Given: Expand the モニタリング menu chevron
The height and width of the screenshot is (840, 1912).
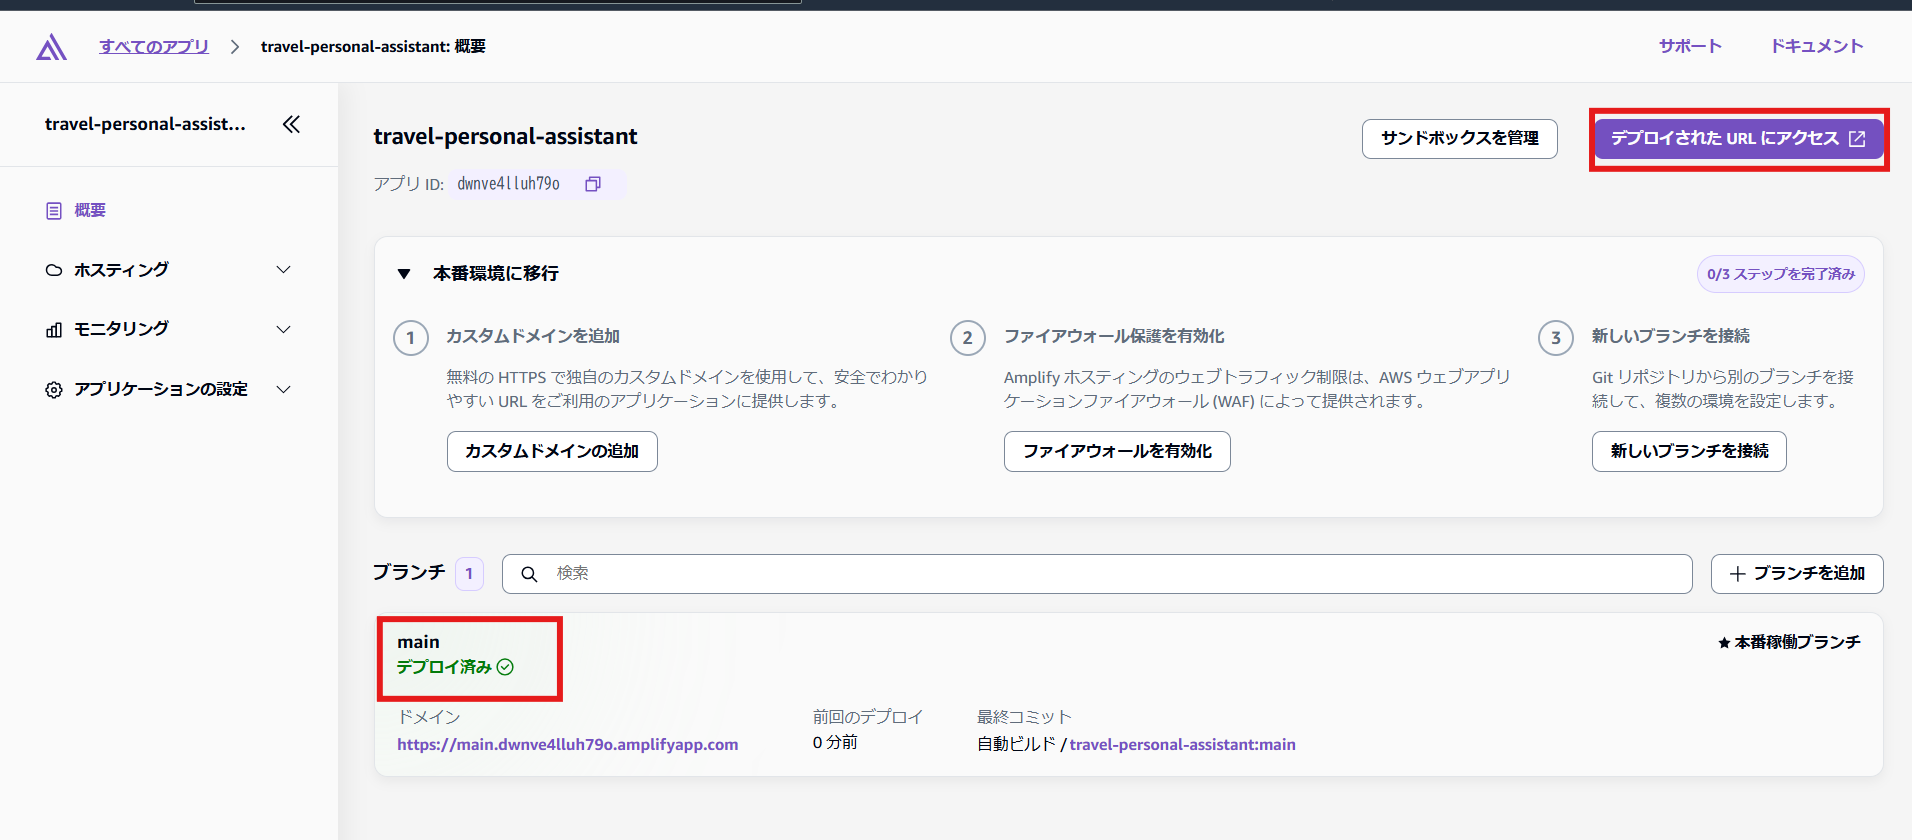Looking at the screenshot, I should (284, 329).
